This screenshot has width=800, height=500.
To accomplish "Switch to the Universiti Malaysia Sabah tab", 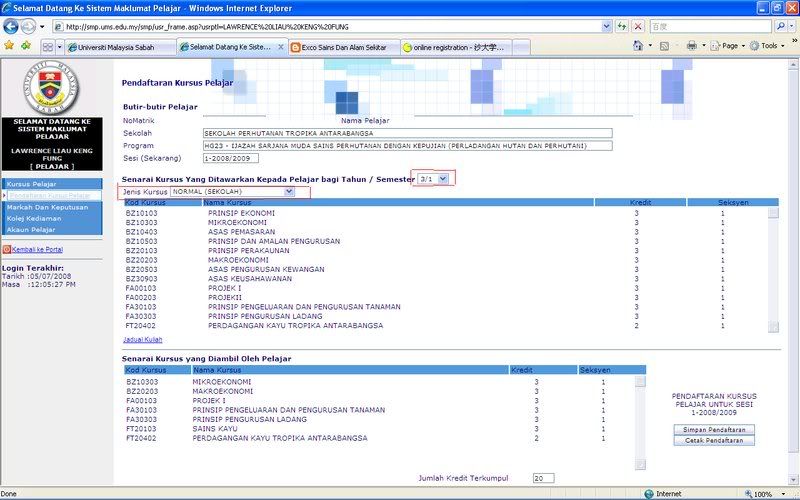I will [x=120, y=47].
